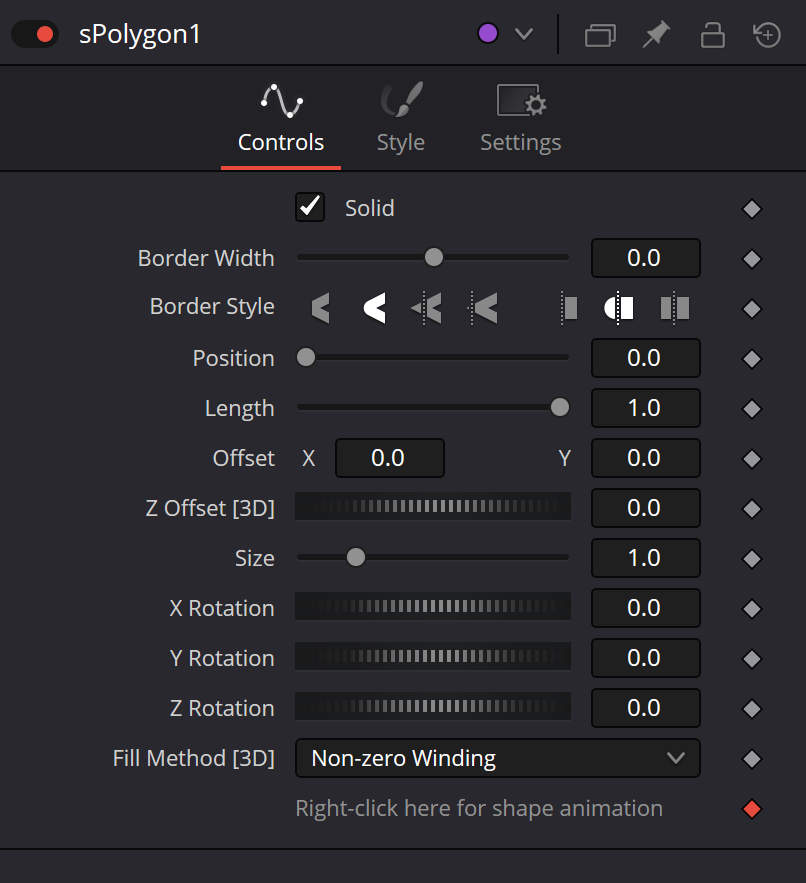Viewport: 806px width, 883px height.
Task: Toggle Z Offset keyframe diamond
Action: click(752, 509)
